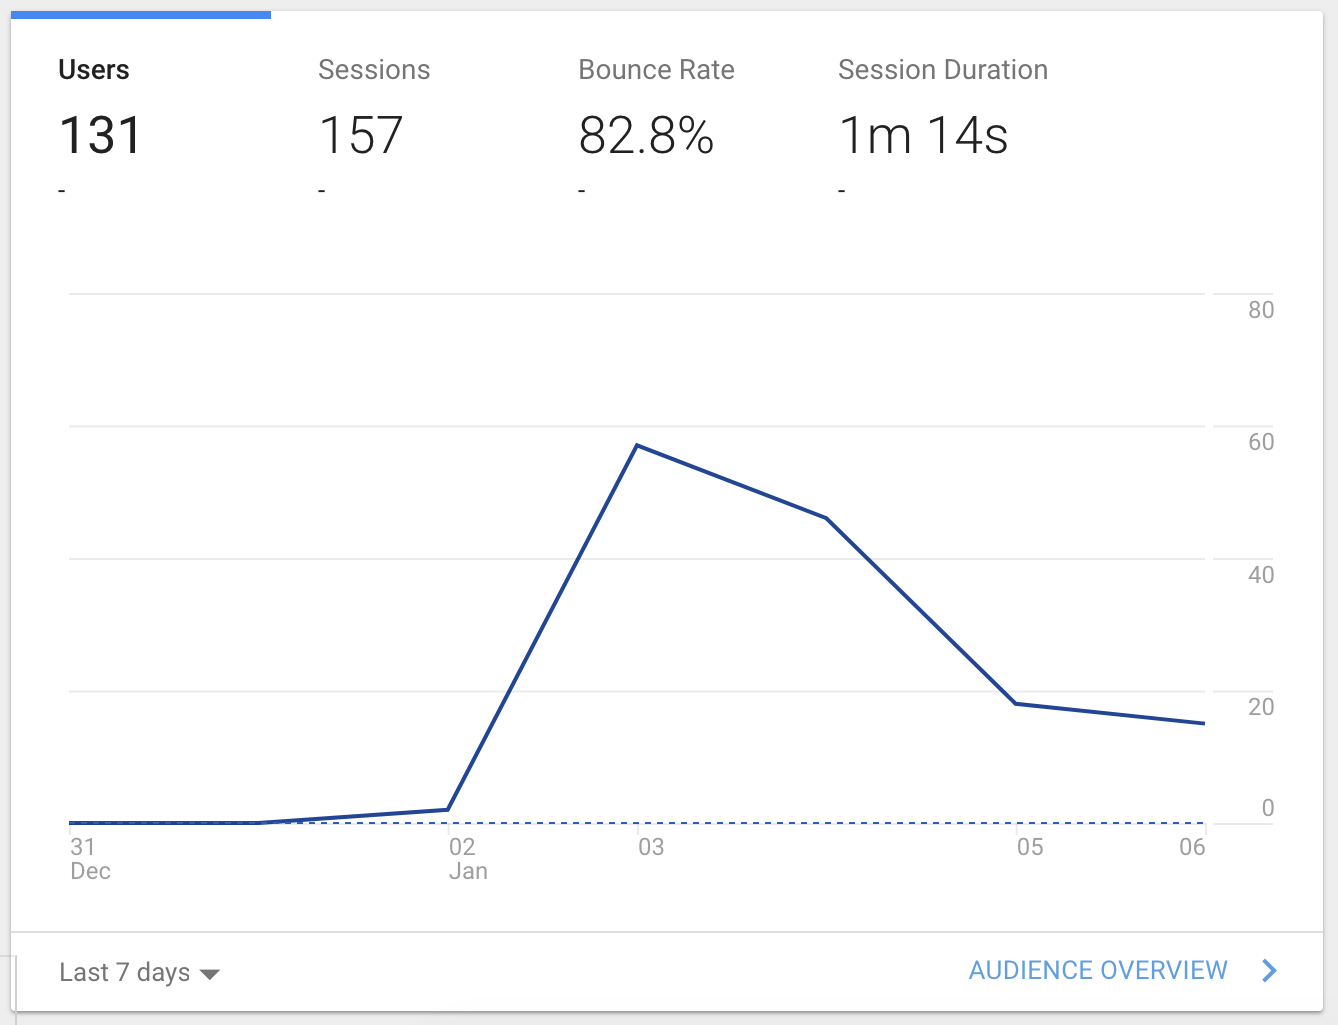Click the chart peak point on 03
The image size is (1338, 1025).
(x=637, y=445)
